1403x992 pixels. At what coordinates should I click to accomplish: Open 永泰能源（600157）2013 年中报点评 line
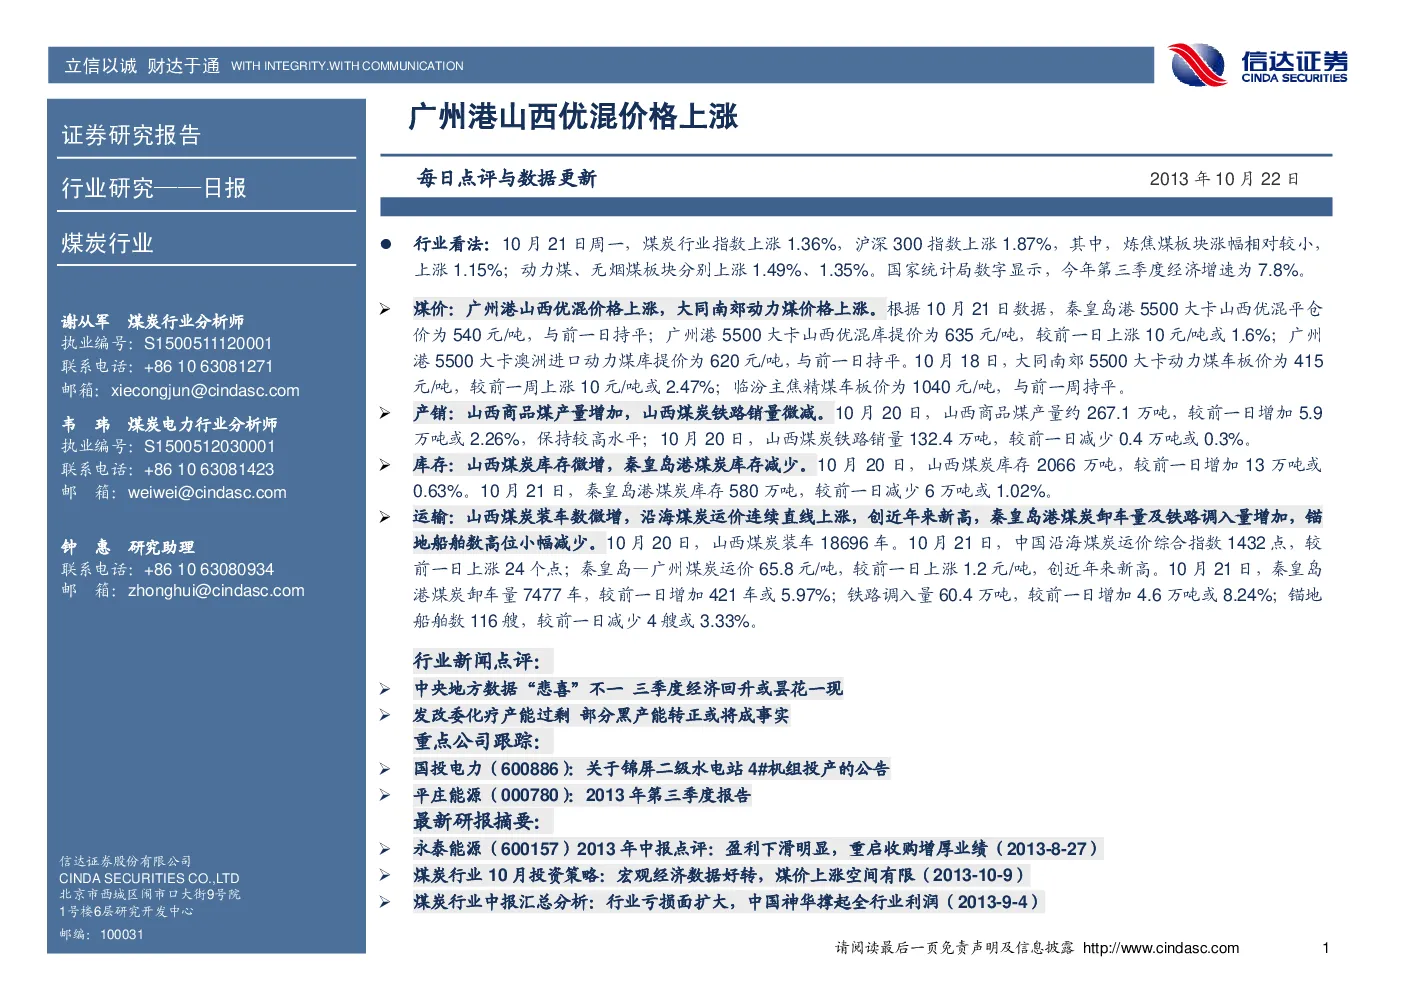(757, 848)
